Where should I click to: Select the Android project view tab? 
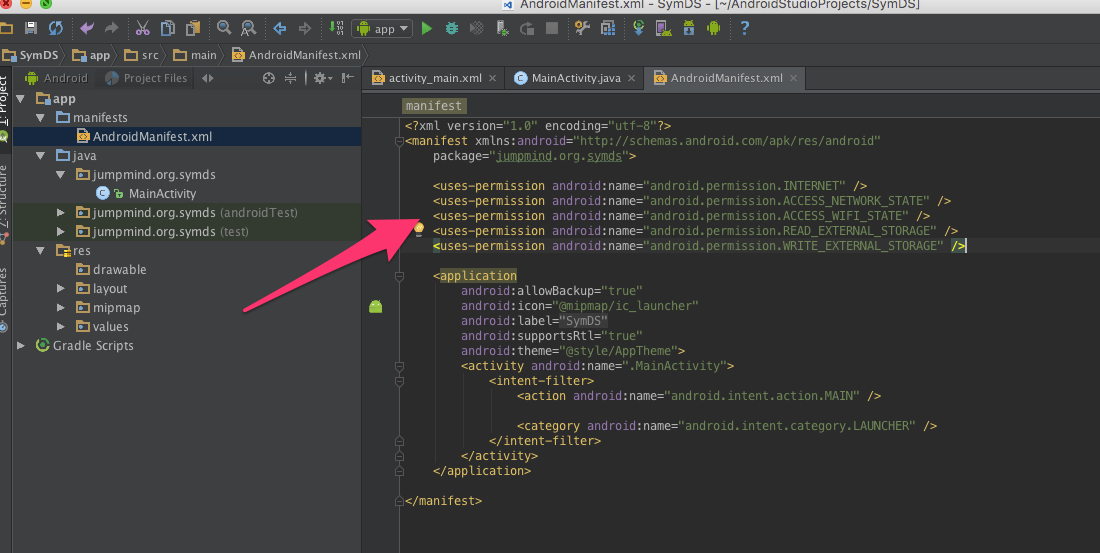point(56,78)
